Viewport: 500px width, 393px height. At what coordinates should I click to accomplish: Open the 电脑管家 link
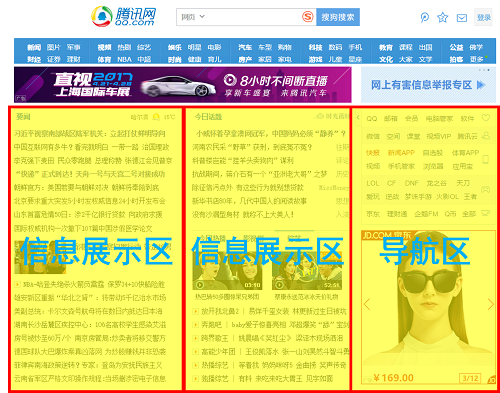pyautogui.click(x=439, y=118)
